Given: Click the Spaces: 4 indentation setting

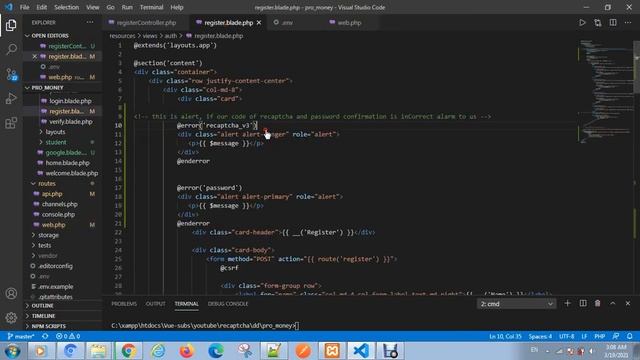Looking at the screenshot, I should (x=540, y=336).
